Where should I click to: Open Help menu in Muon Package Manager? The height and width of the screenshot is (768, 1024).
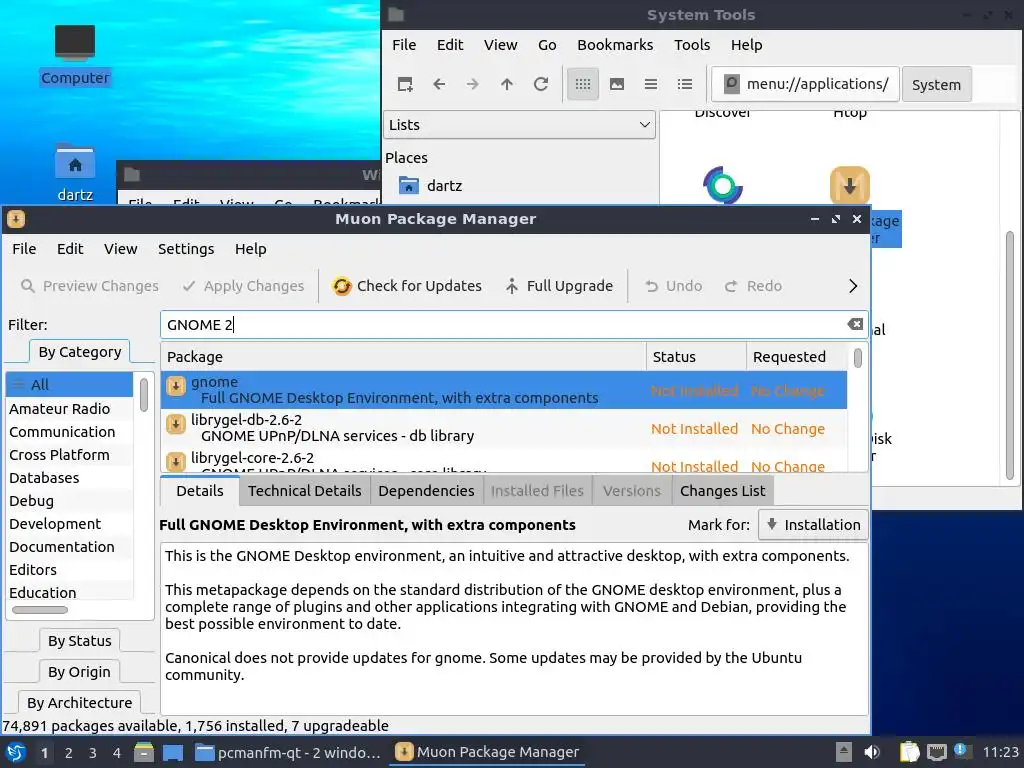[x=251, y=249]
